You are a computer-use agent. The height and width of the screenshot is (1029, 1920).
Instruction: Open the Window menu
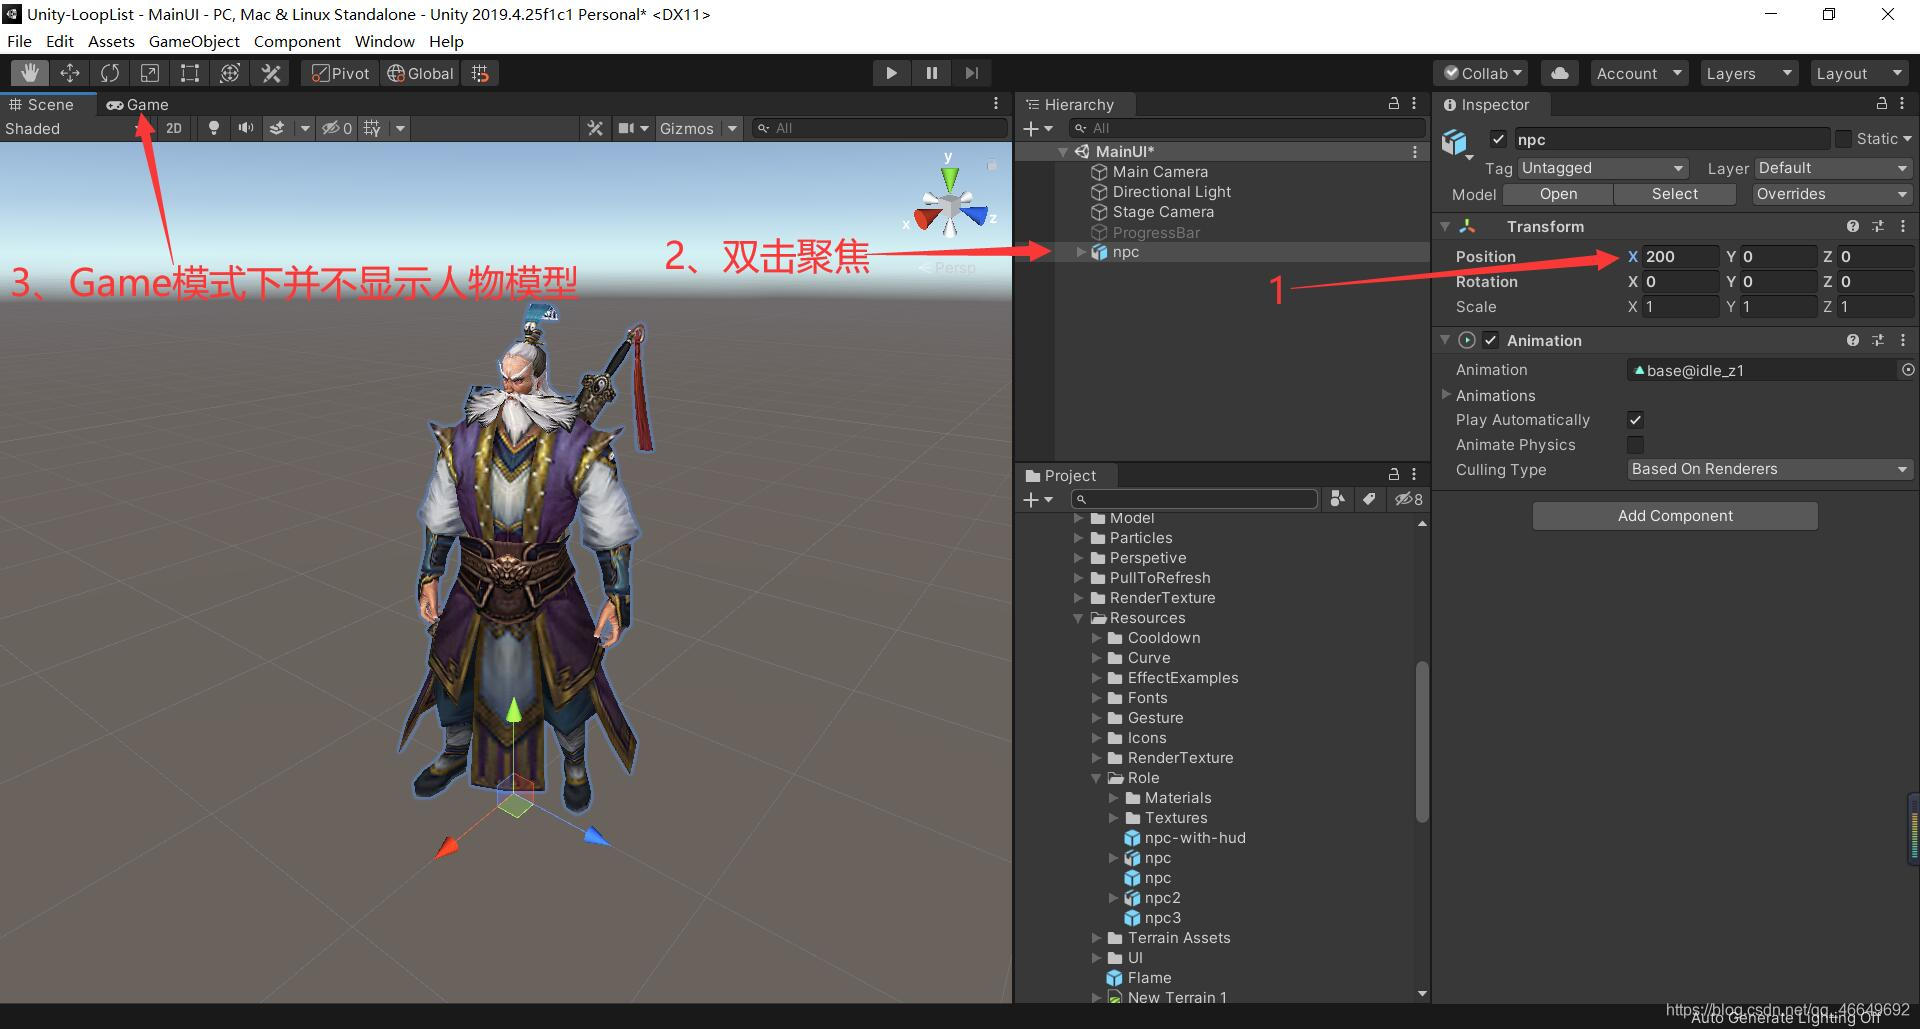(385, 41)
